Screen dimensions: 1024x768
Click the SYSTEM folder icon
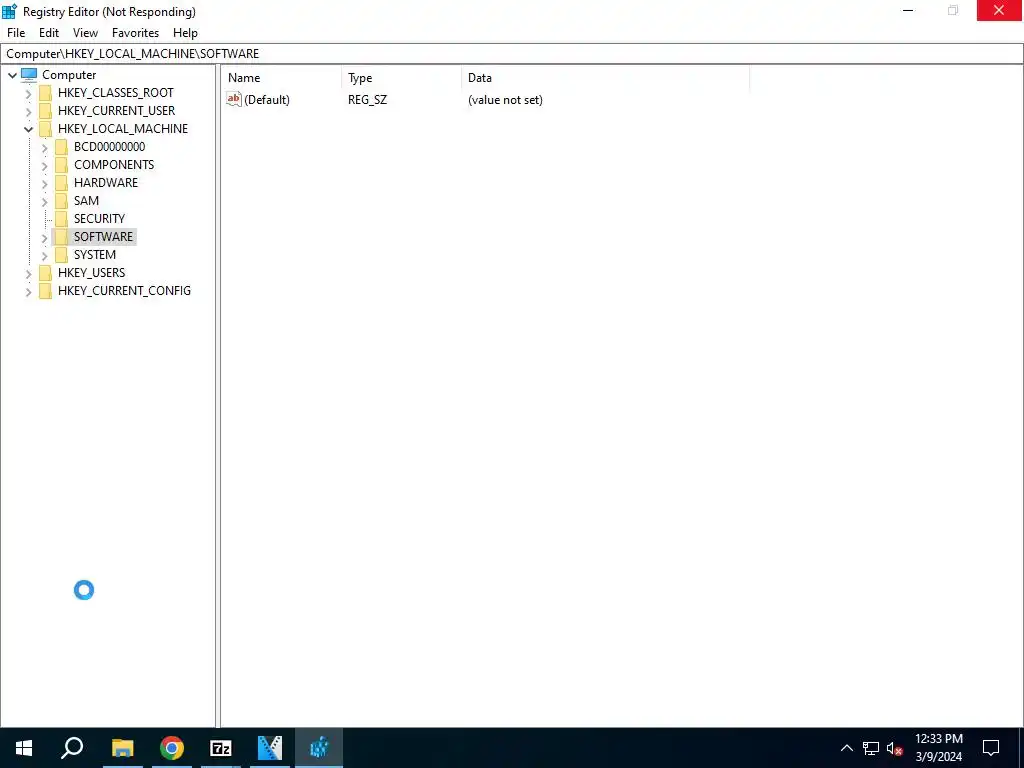pos(61,254)
